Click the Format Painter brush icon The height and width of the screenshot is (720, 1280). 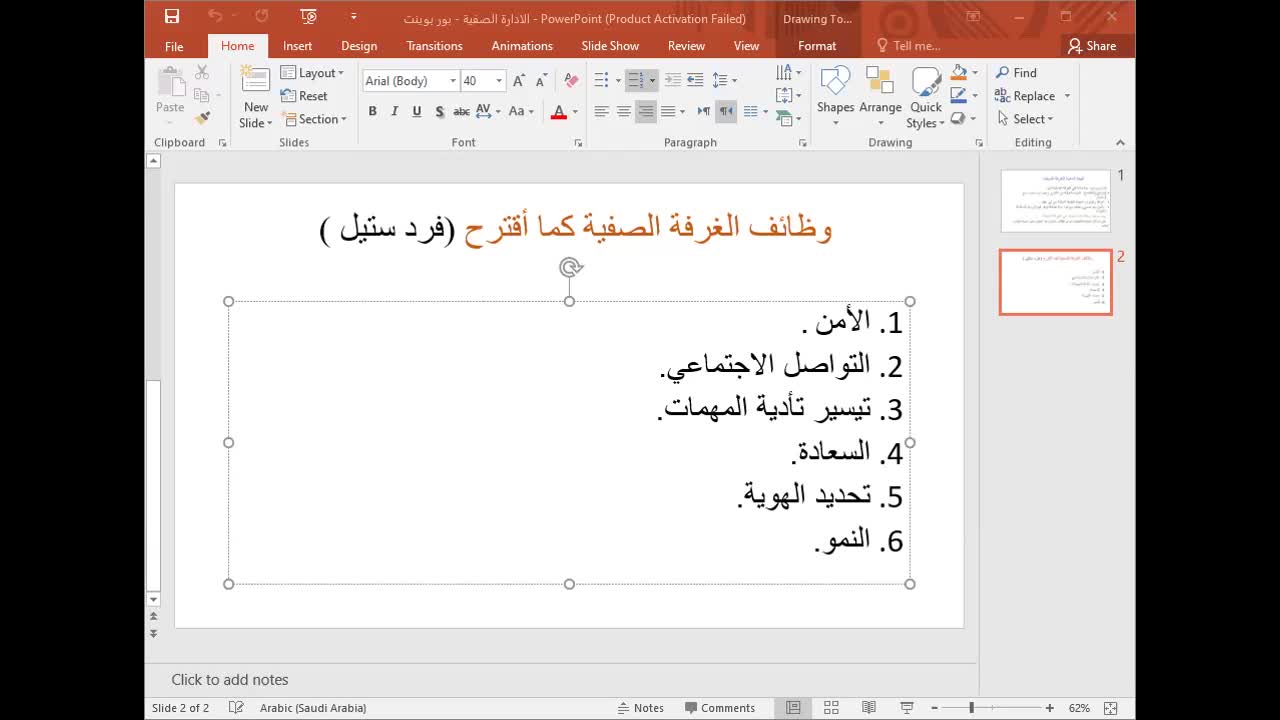coord(202,118)
